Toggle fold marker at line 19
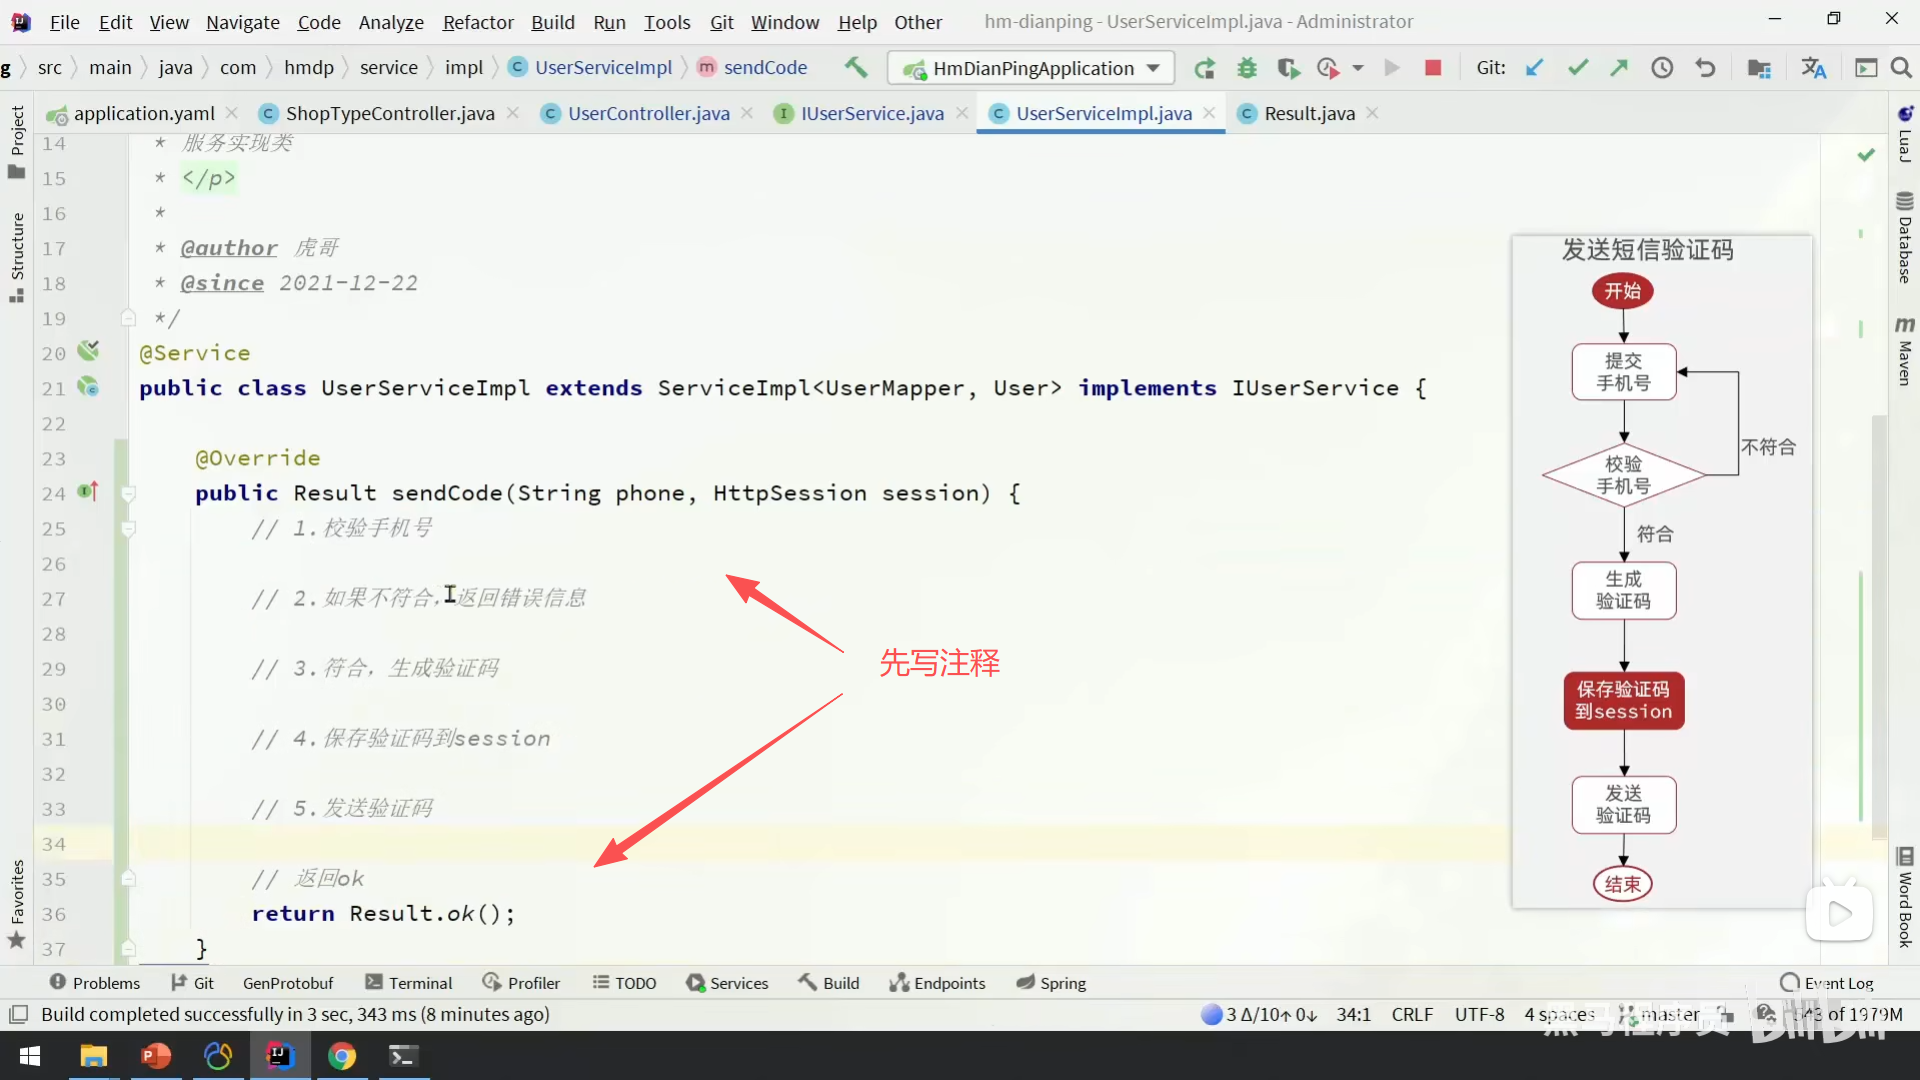1920x1080 pixels. (x=128, y=318)
